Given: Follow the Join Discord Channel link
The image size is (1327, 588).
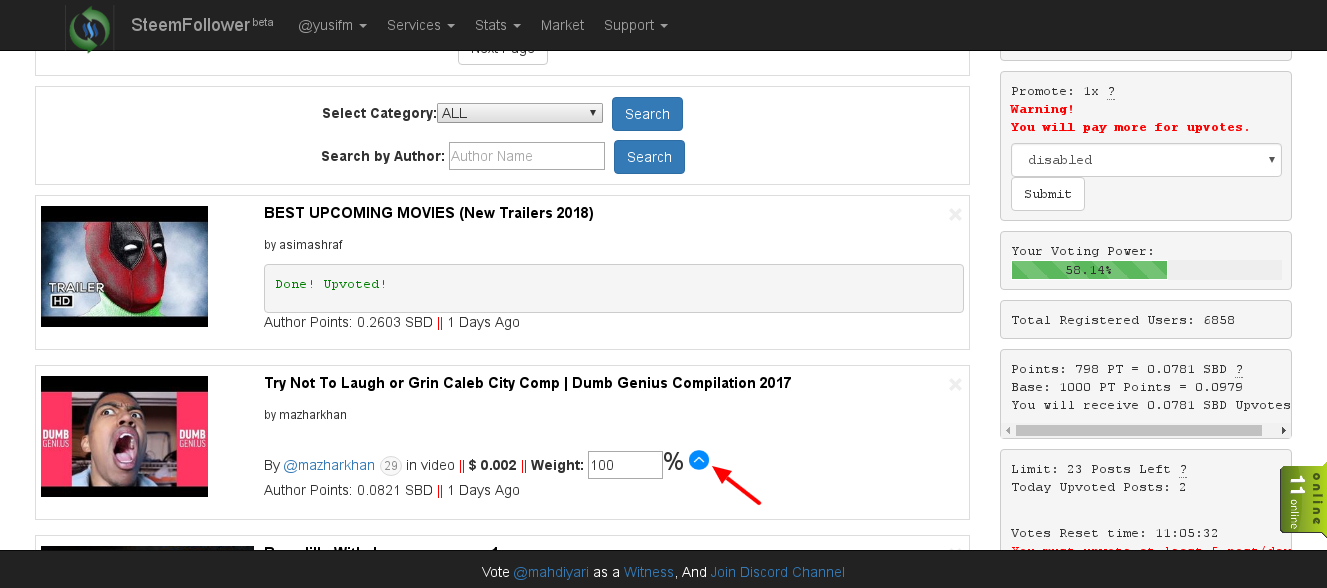Looking at the screenshot, I should (x=777, y=572).
